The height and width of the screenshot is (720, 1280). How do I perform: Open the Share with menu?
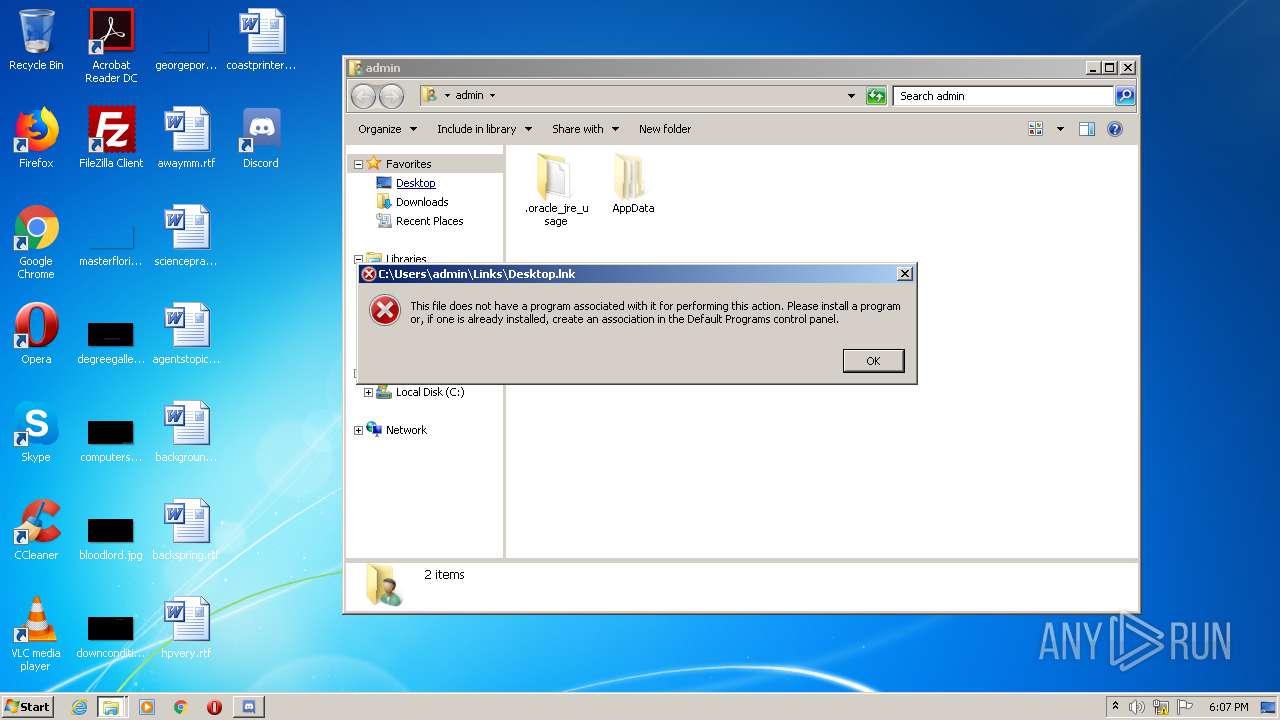585,129
